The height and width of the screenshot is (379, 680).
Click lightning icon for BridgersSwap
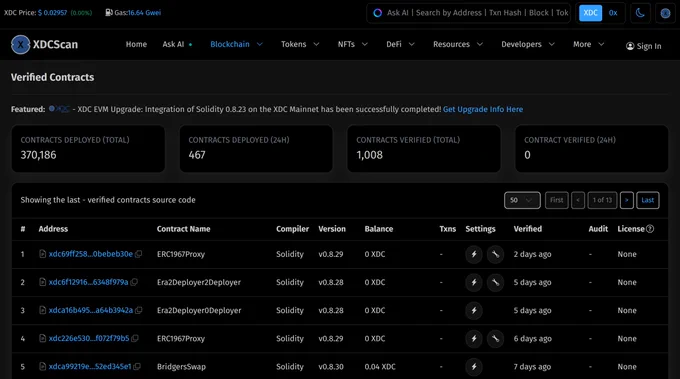point(474,367)
